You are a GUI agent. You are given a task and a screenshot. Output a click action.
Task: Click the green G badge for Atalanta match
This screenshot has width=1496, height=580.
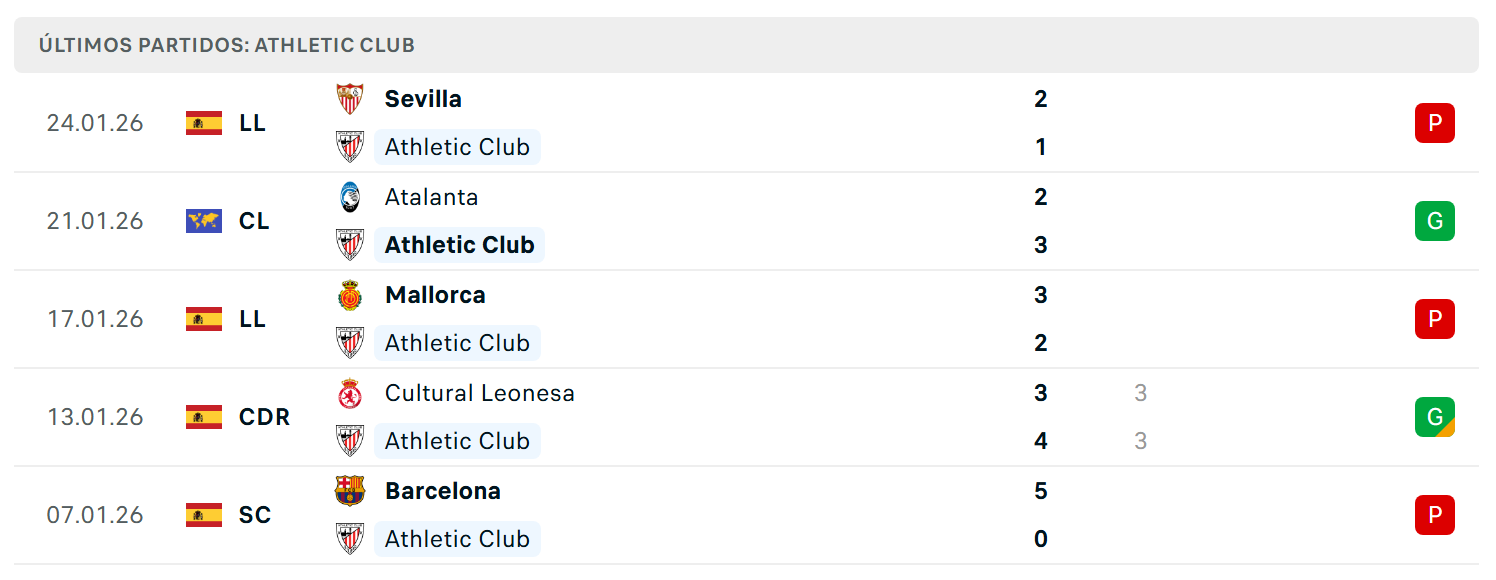1435,221
